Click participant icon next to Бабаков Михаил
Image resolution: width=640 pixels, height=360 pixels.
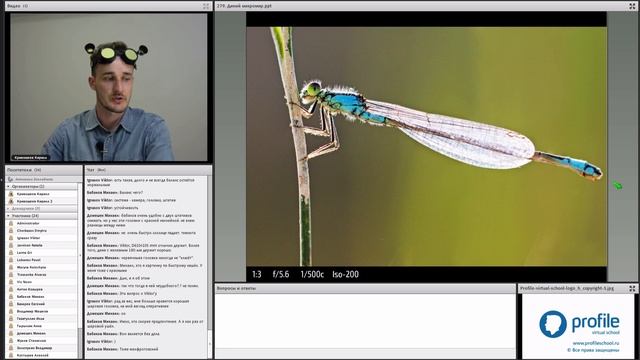coord(11,297)
